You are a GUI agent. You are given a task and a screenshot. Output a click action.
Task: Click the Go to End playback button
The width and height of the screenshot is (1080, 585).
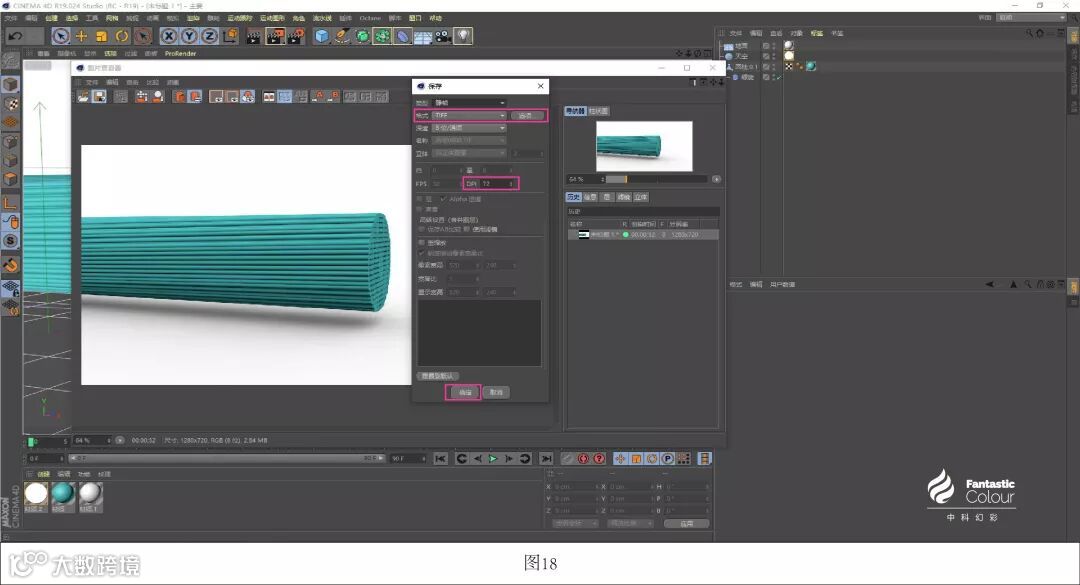point(546,459)
